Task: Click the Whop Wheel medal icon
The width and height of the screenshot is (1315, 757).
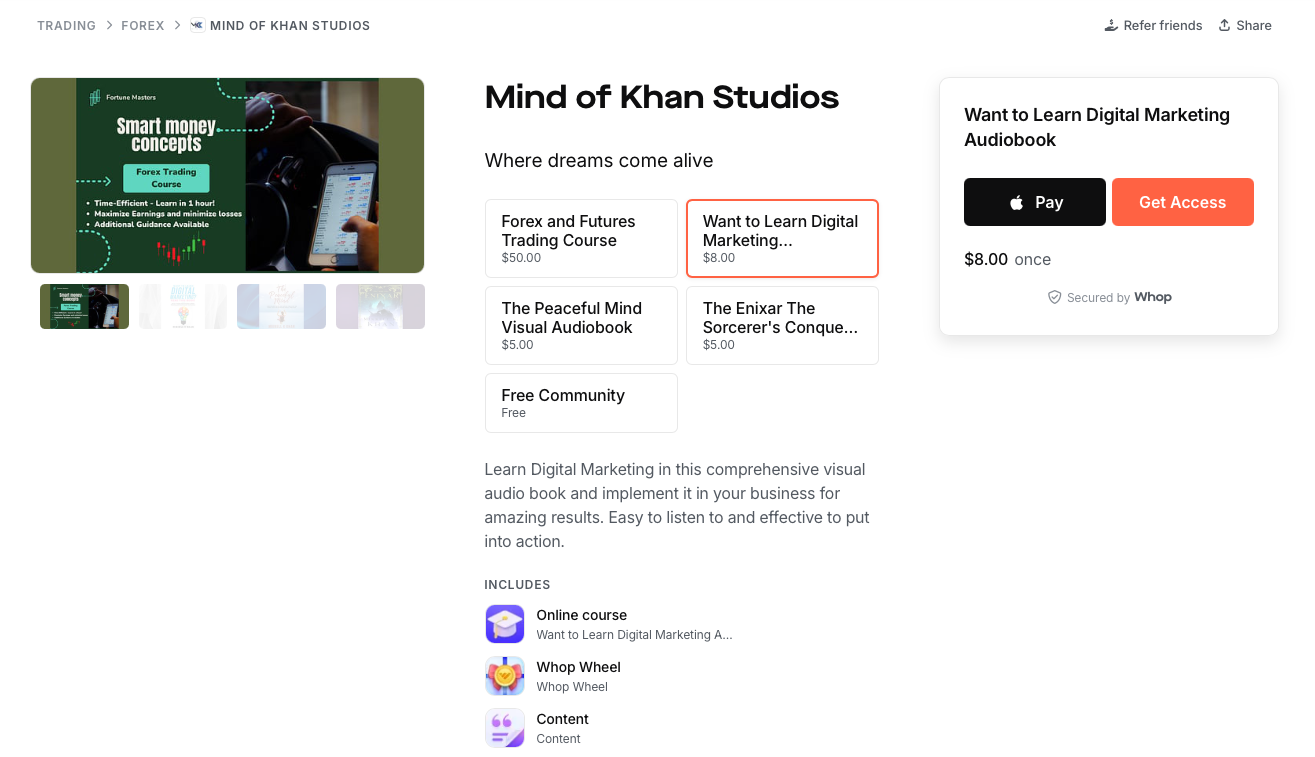Action: [x=505, y=676]
